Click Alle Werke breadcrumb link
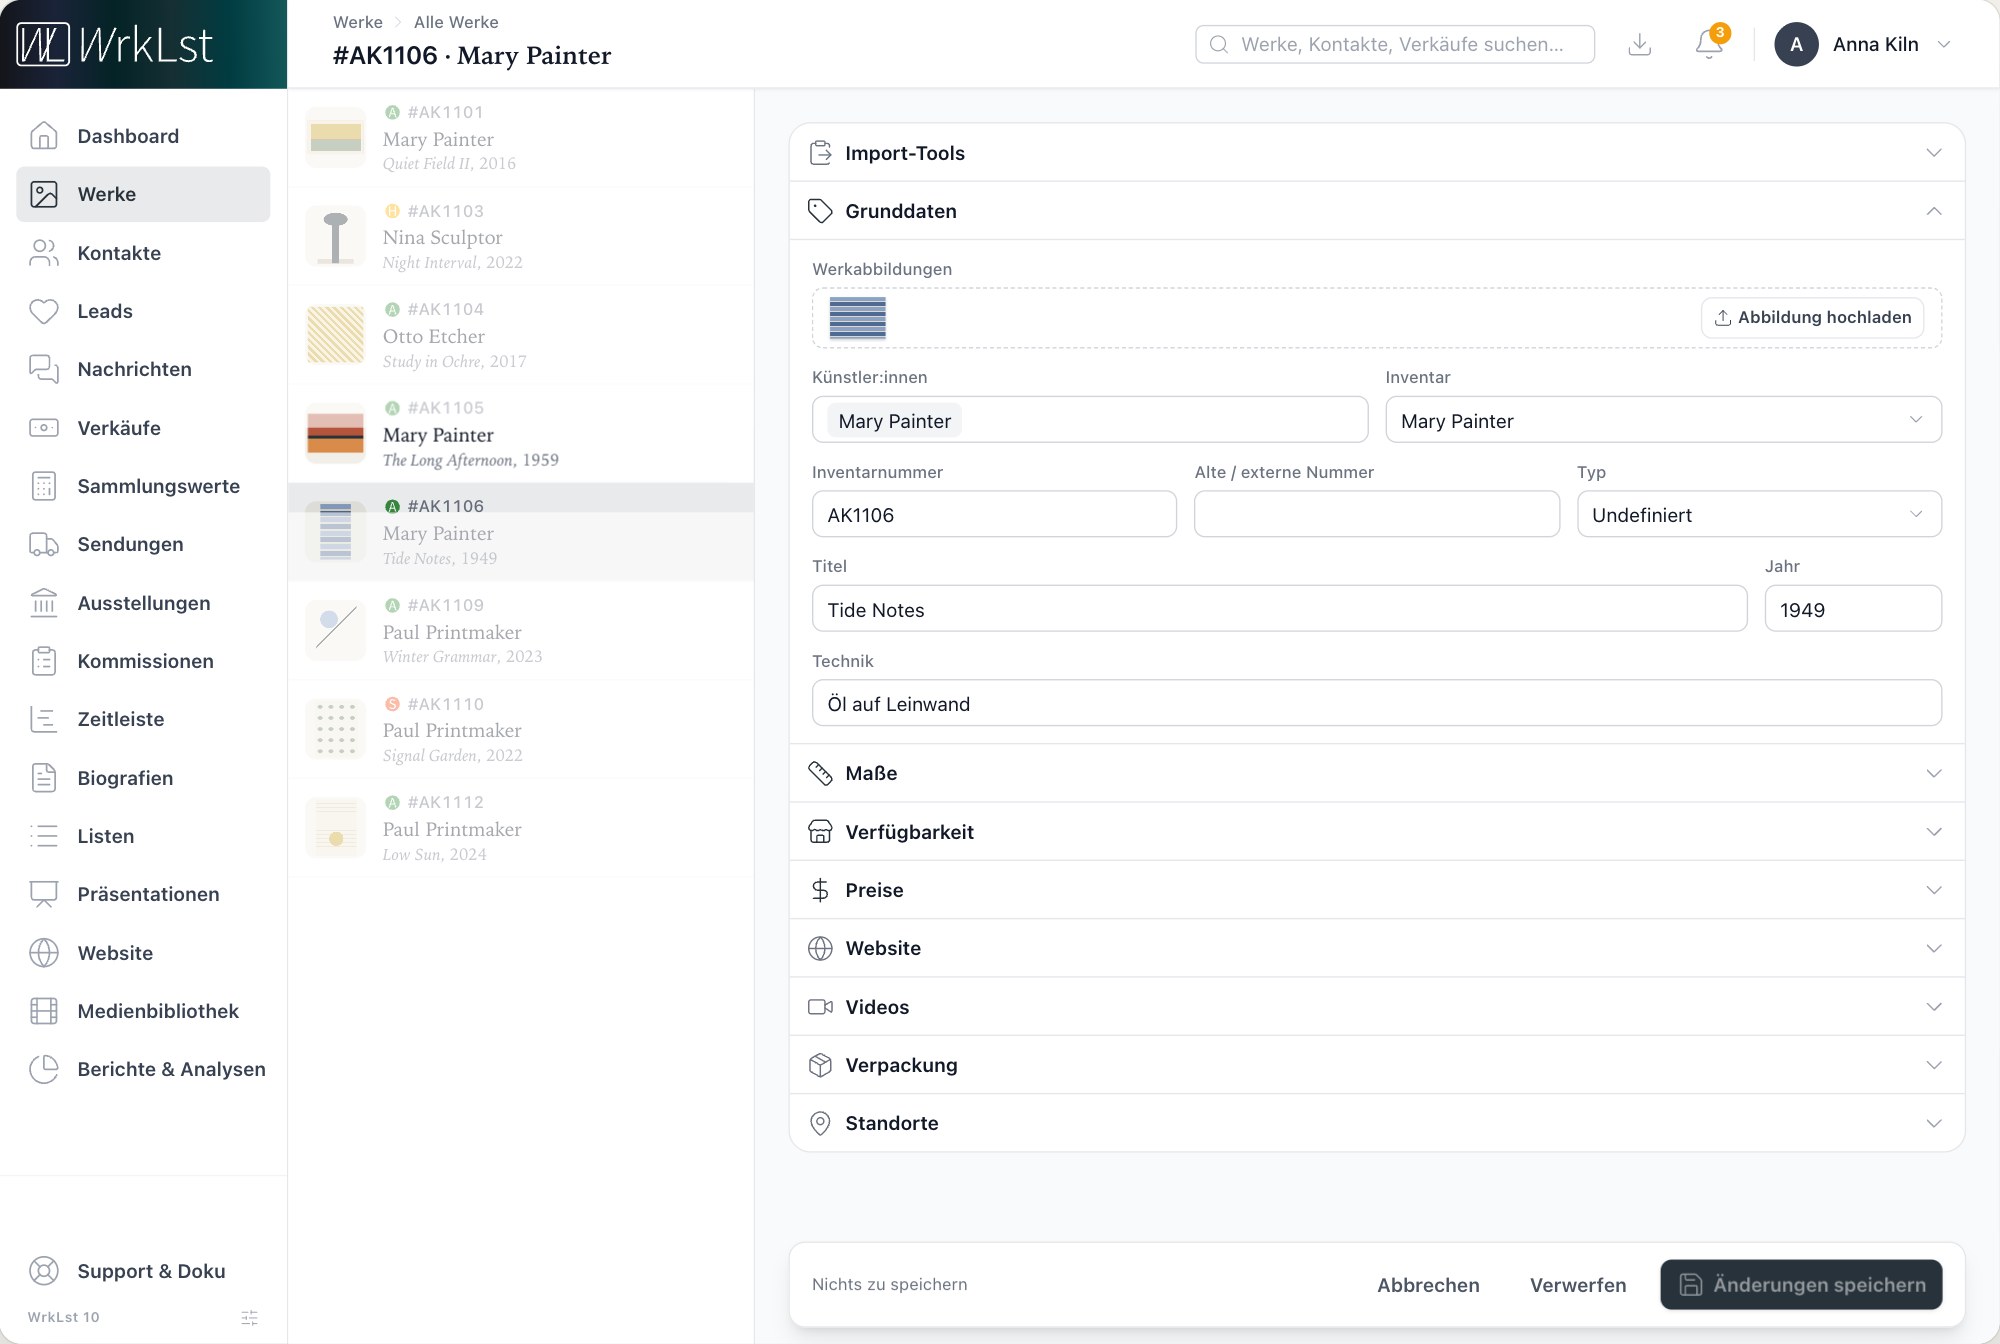This screenshot has height=1344, width=2000. 456,22
